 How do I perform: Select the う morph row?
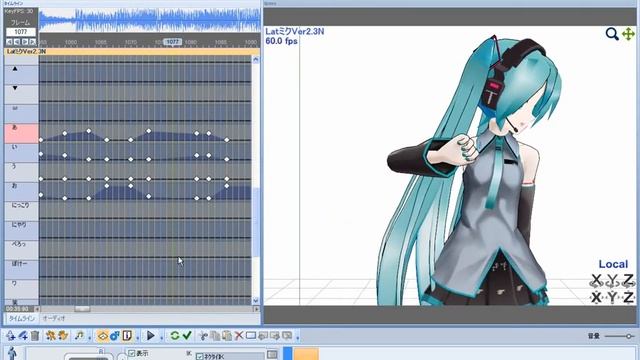(x=21, y=172)
